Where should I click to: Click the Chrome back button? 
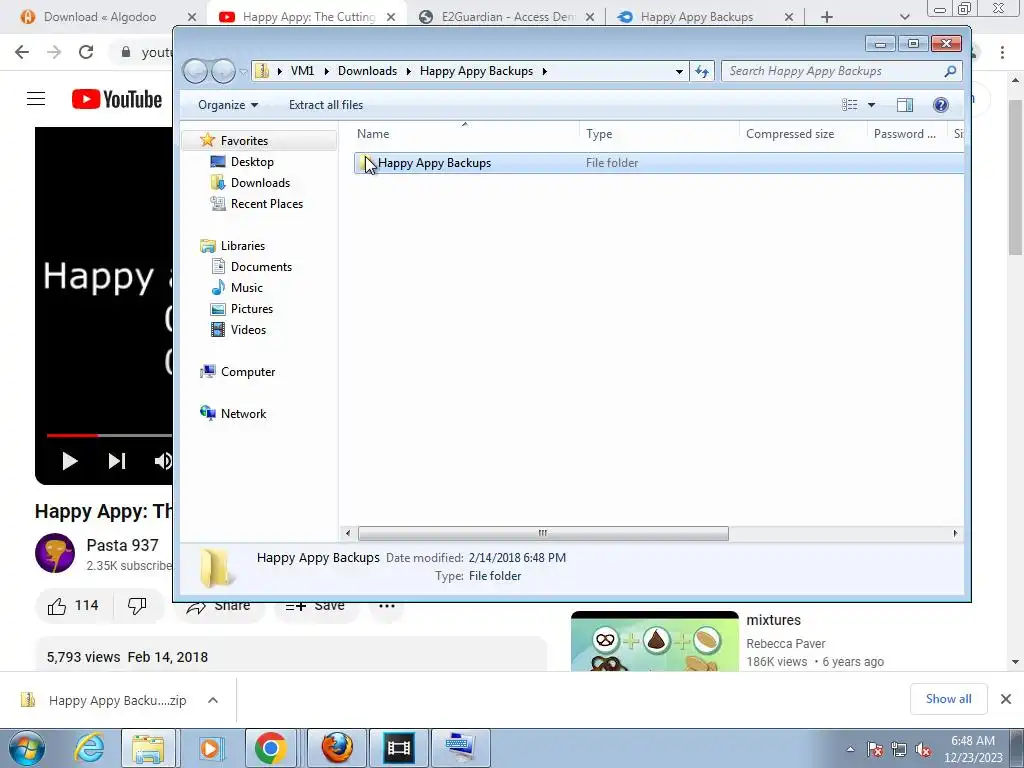tap(22, 52)
